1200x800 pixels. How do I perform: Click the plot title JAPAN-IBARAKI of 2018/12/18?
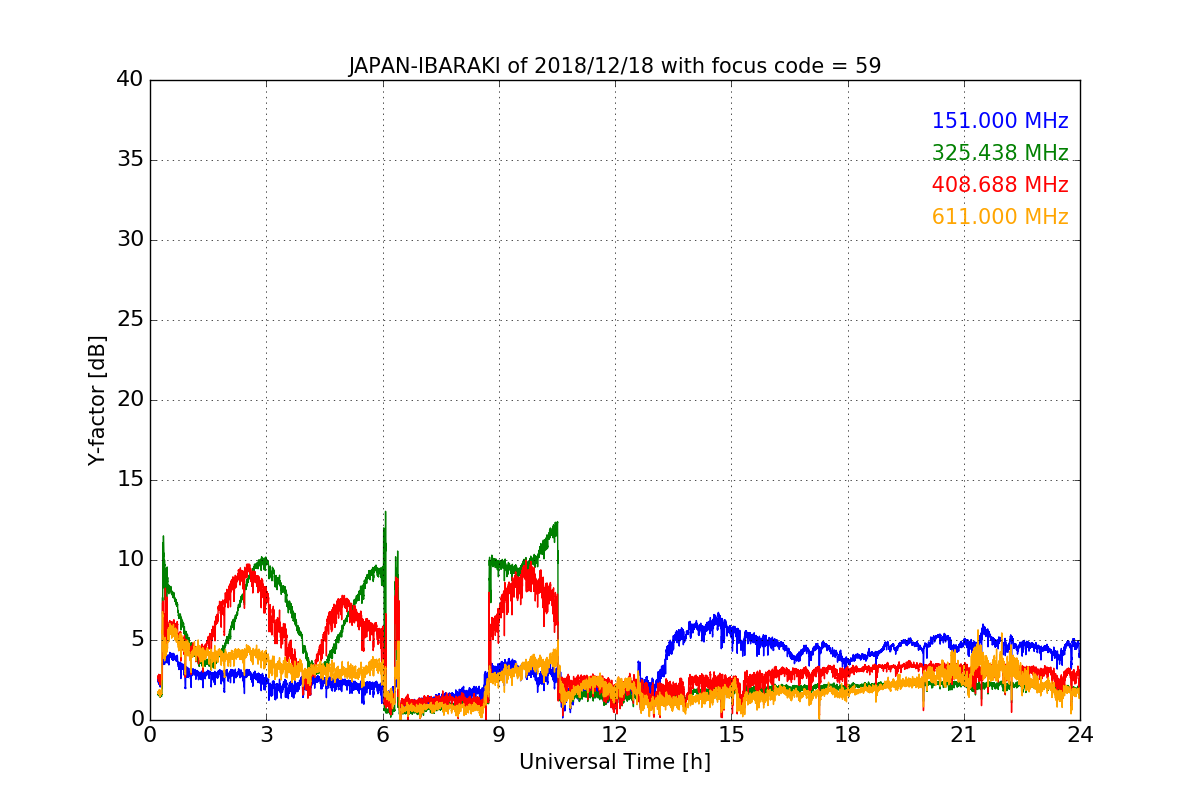[614, 66]
